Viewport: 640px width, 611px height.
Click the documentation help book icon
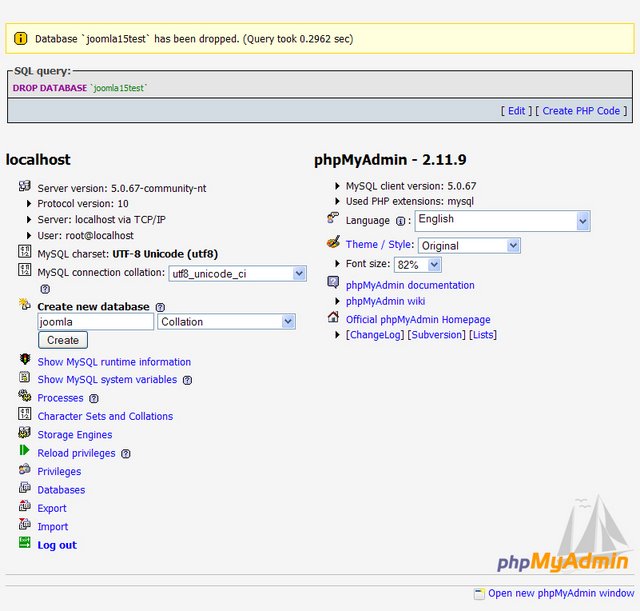click(333, 282)
